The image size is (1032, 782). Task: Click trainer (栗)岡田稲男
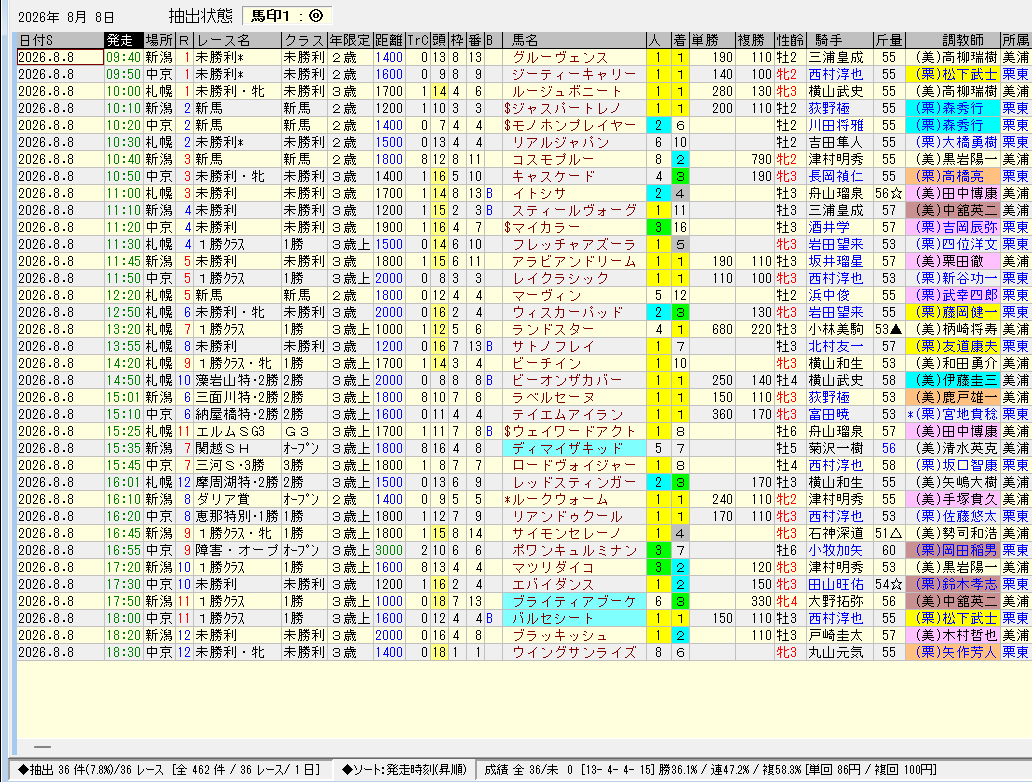(x=952, y=550)
